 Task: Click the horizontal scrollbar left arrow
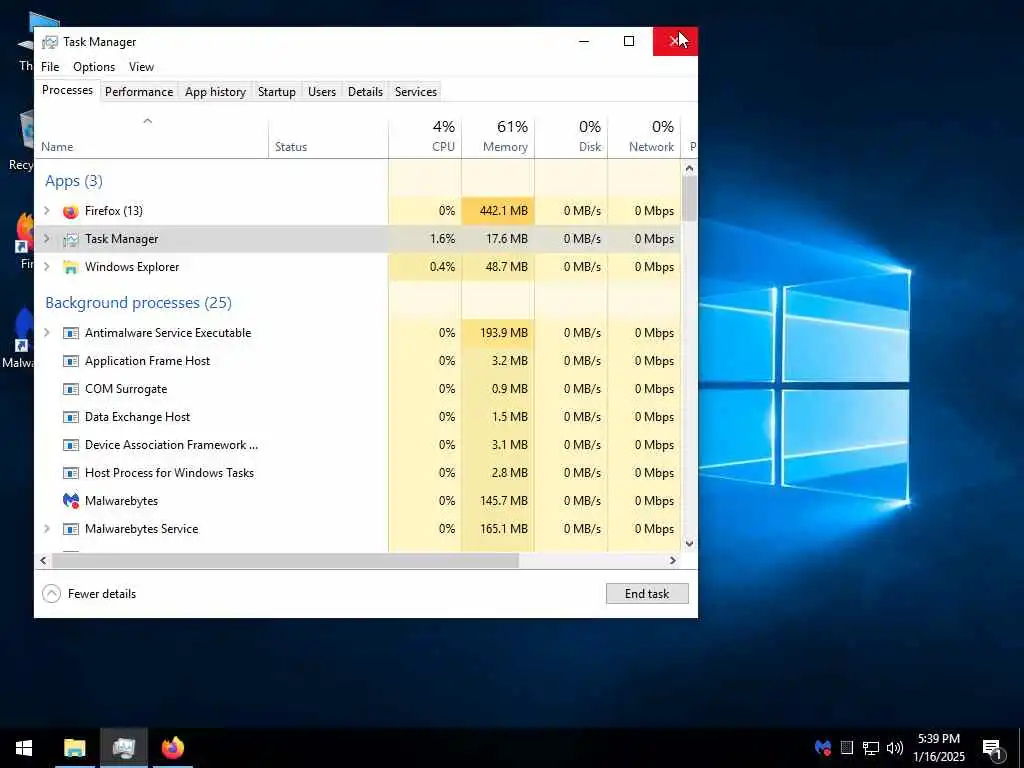click(44, 560)
